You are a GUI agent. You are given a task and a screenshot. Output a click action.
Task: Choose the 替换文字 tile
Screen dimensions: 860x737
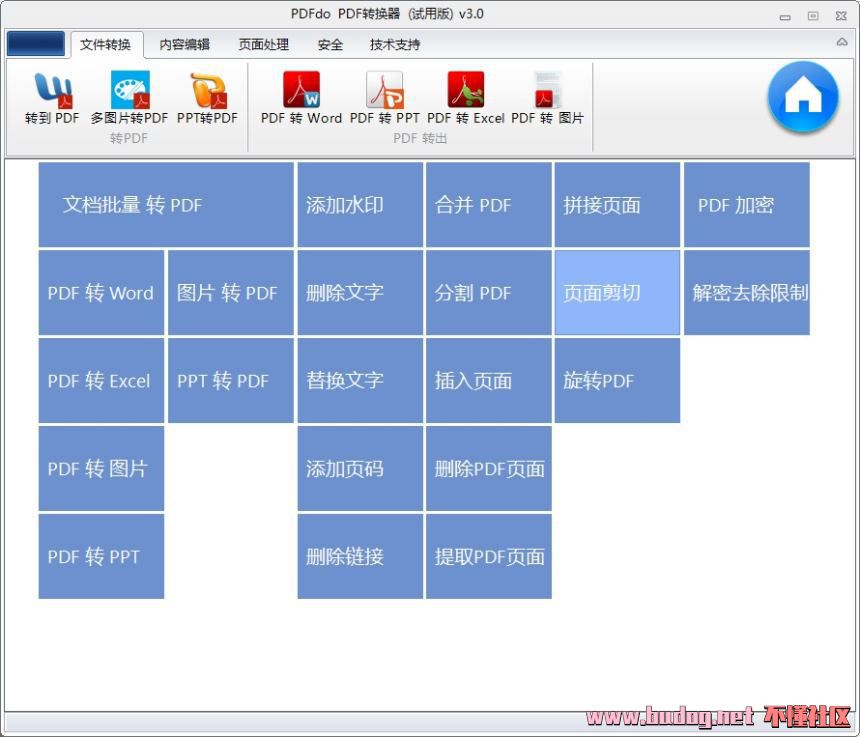tap(360, 381)
